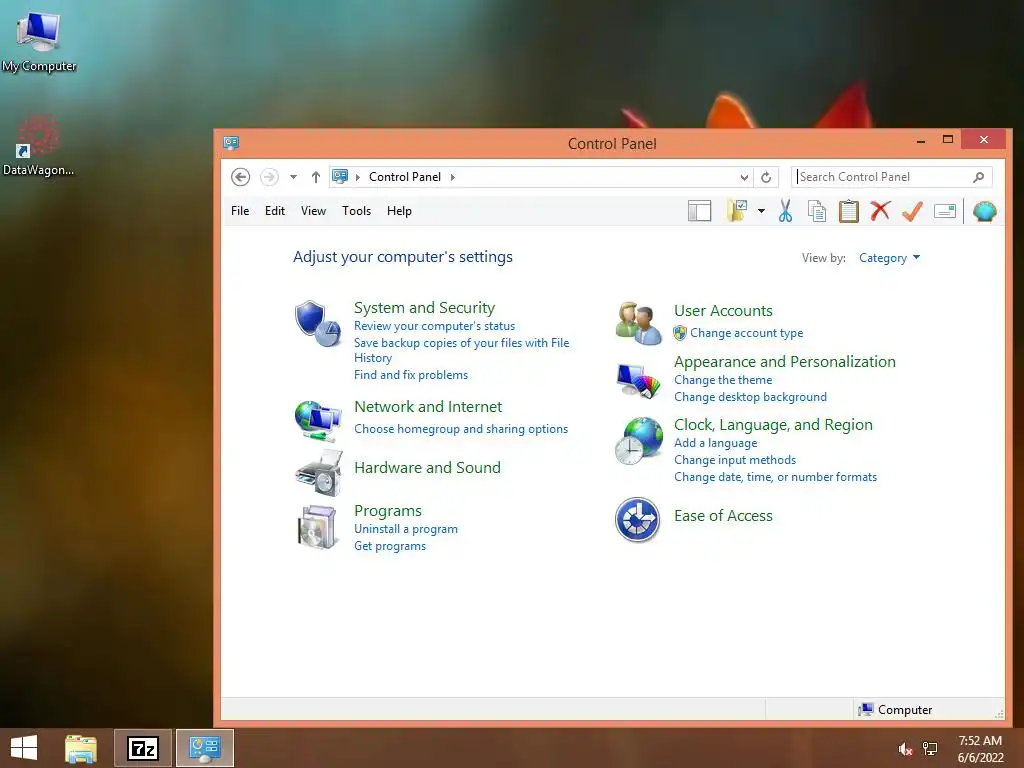Click the Programs disc box icon
Viewport: 1024px width, 768px height.
coord(317,527)
